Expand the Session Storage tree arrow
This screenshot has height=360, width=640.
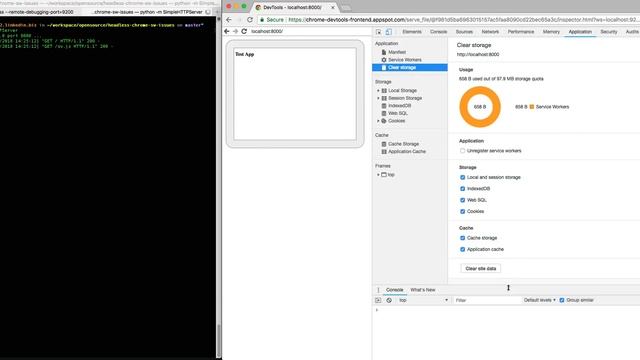coord(378,98)
